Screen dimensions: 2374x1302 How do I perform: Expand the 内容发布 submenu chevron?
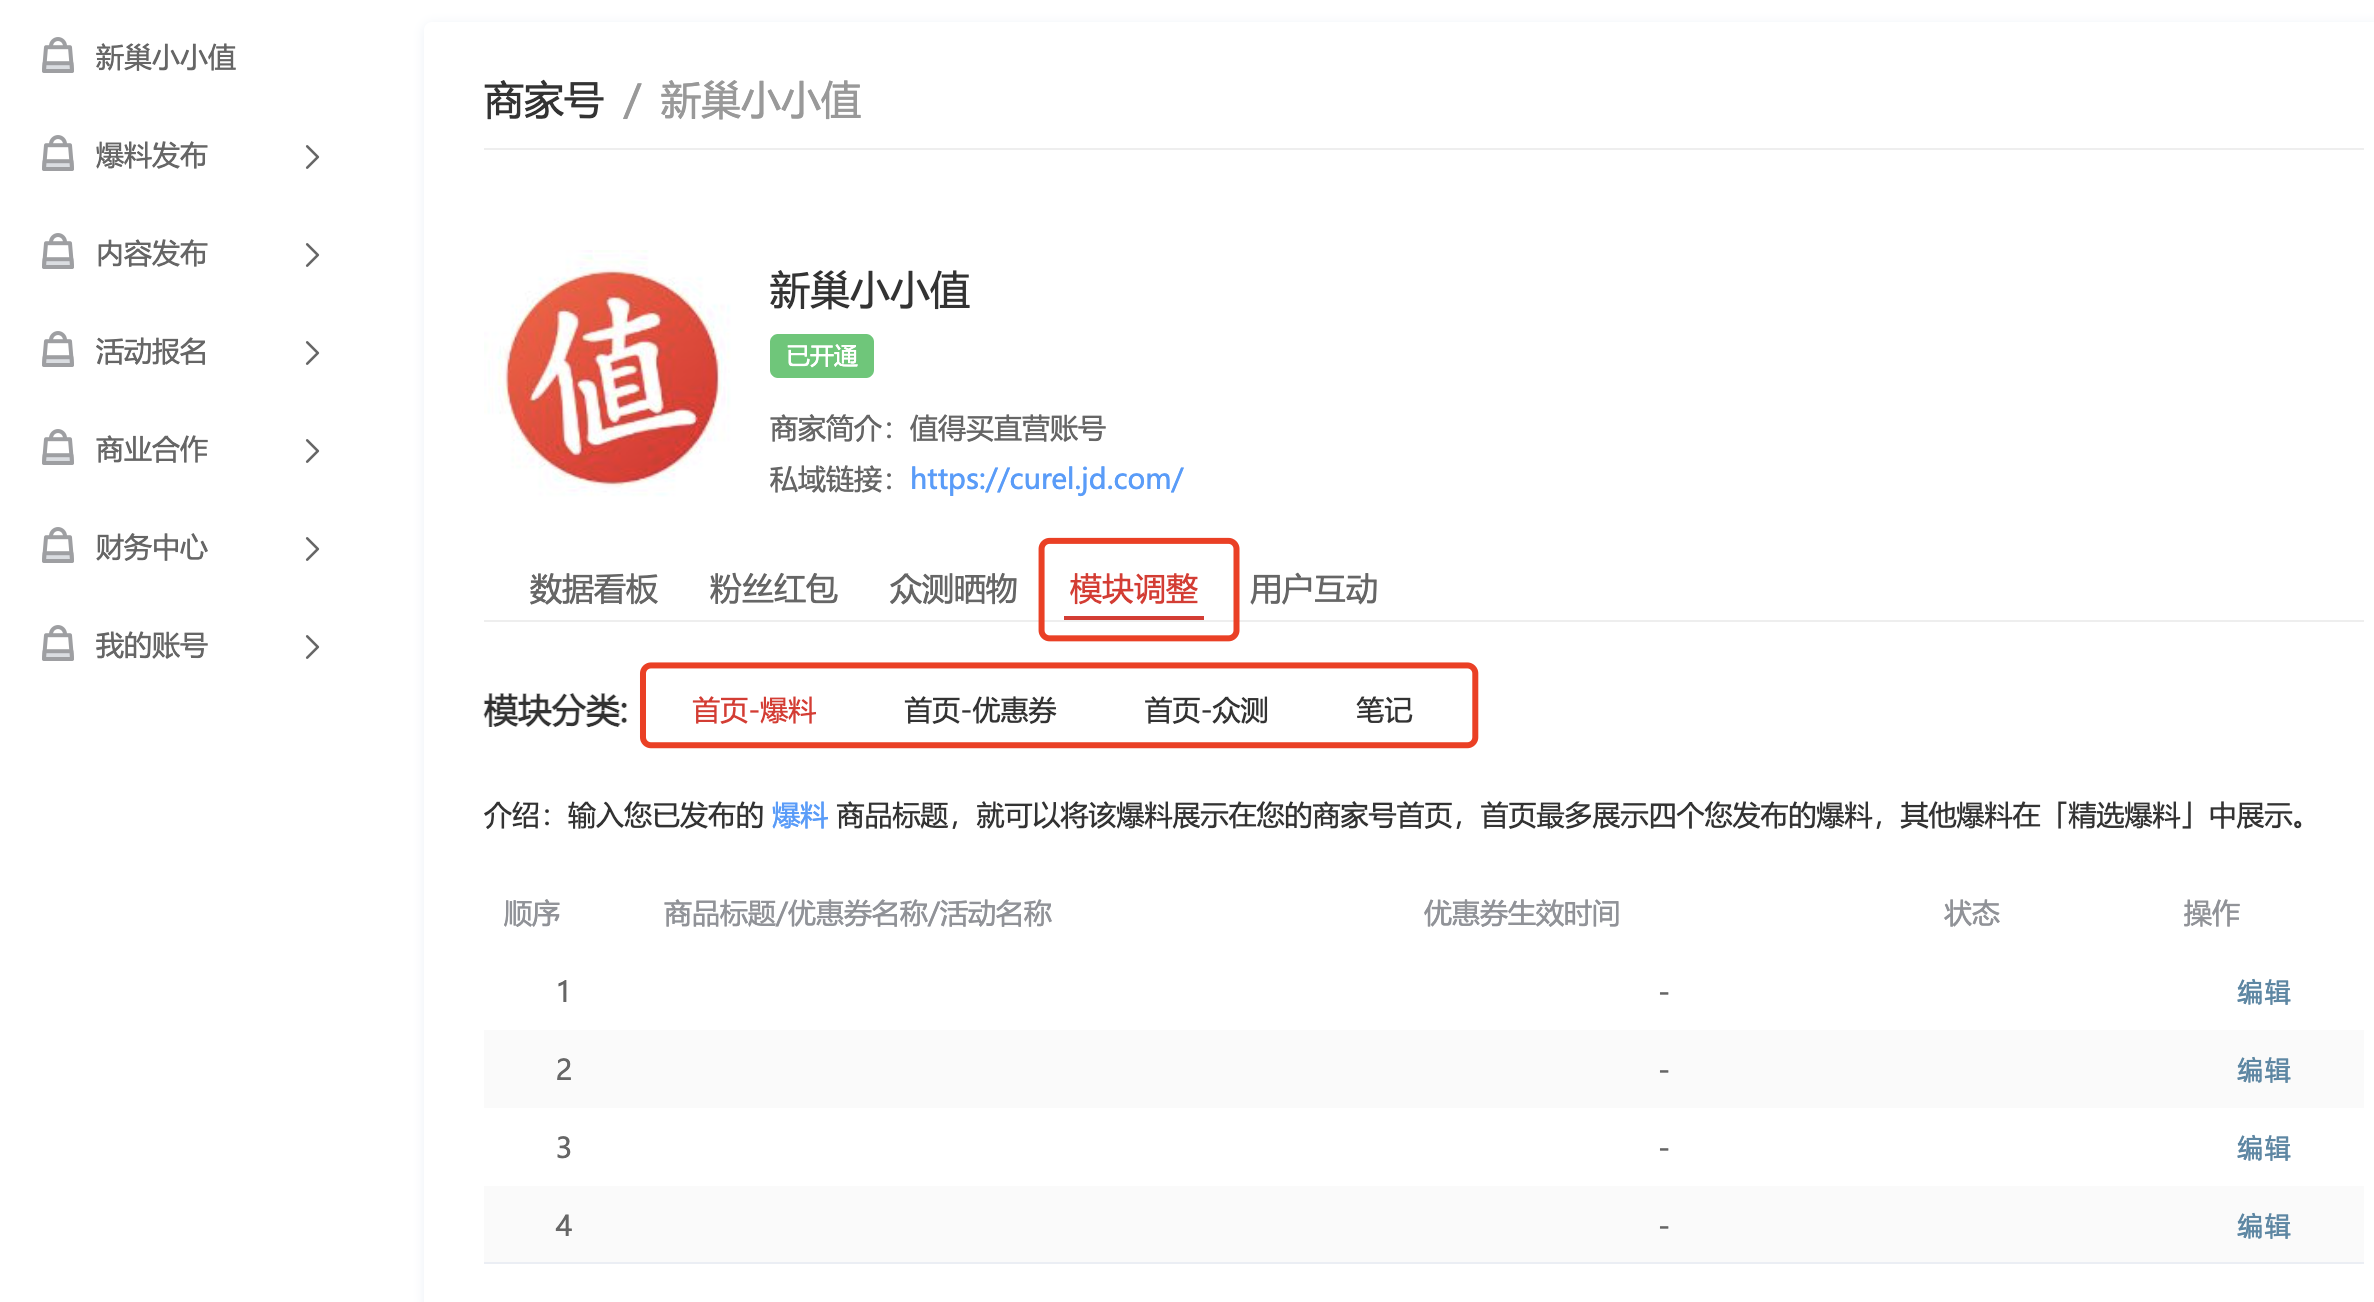[312, 255]
